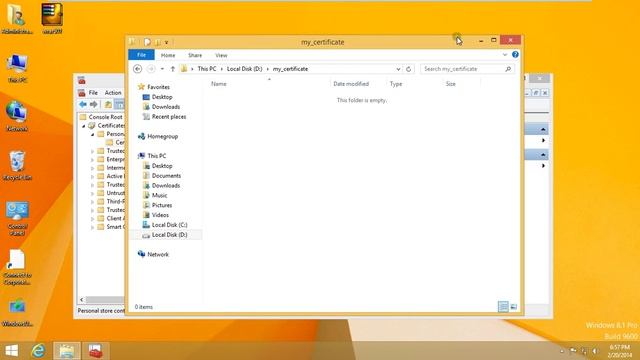Open Action menu in MMC console
The image size is (640, 360).
[x=113, y=93]
